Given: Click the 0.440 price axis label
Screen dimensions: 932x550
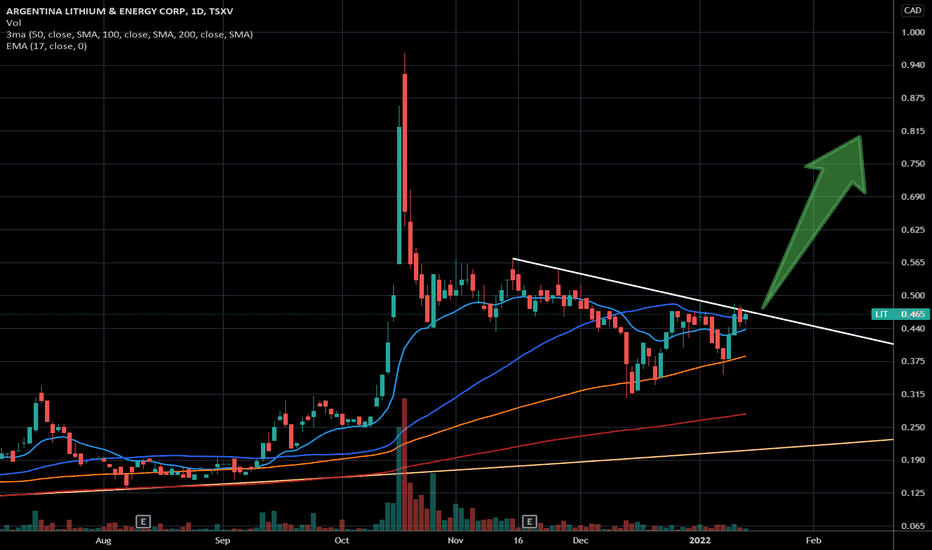Looking at the screenshot, I should [x=913, y=328].
